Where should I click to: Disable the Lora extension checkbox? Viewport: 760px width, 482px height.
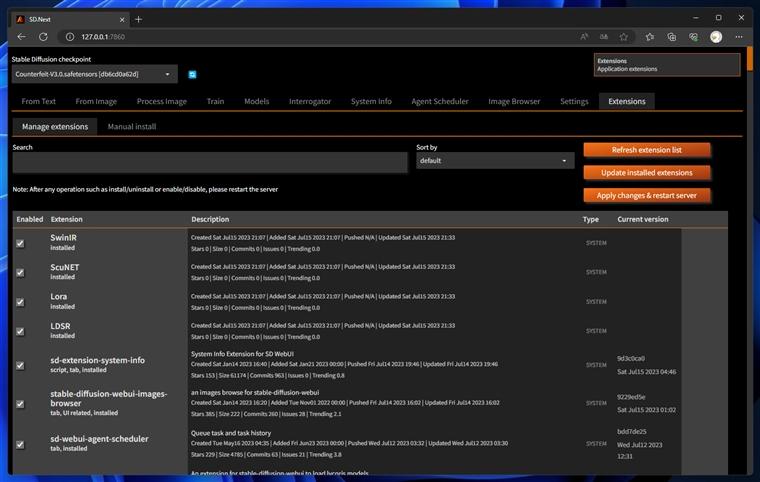pos(20,302)
